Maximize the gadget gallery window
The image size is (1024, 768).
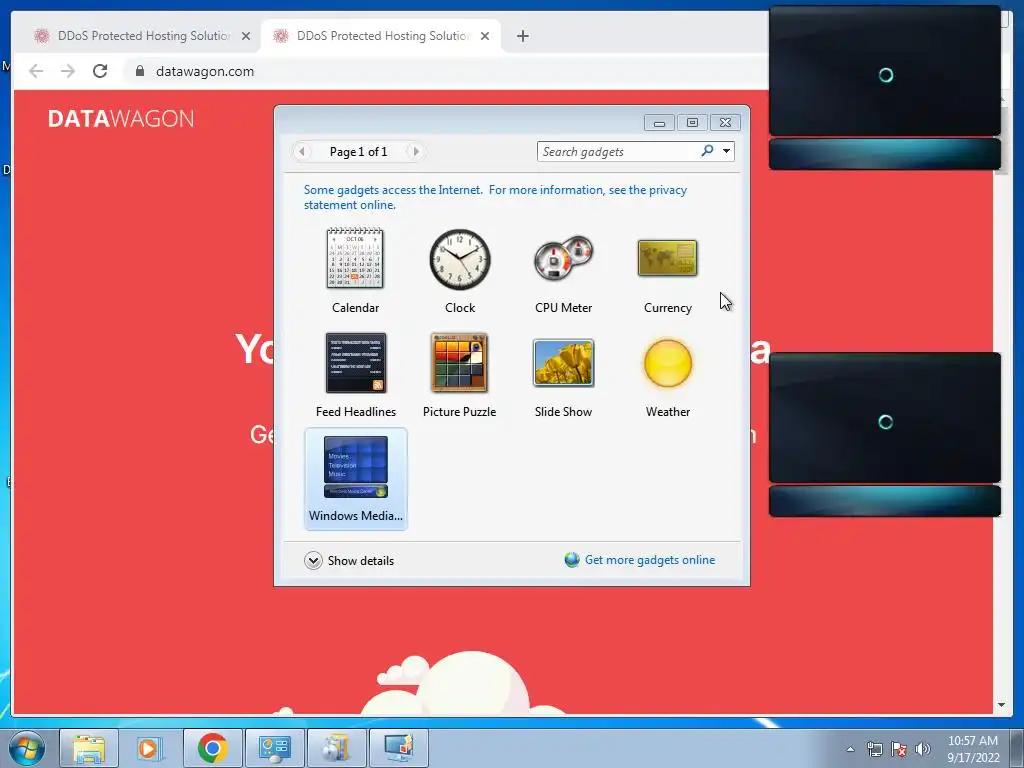692,123
